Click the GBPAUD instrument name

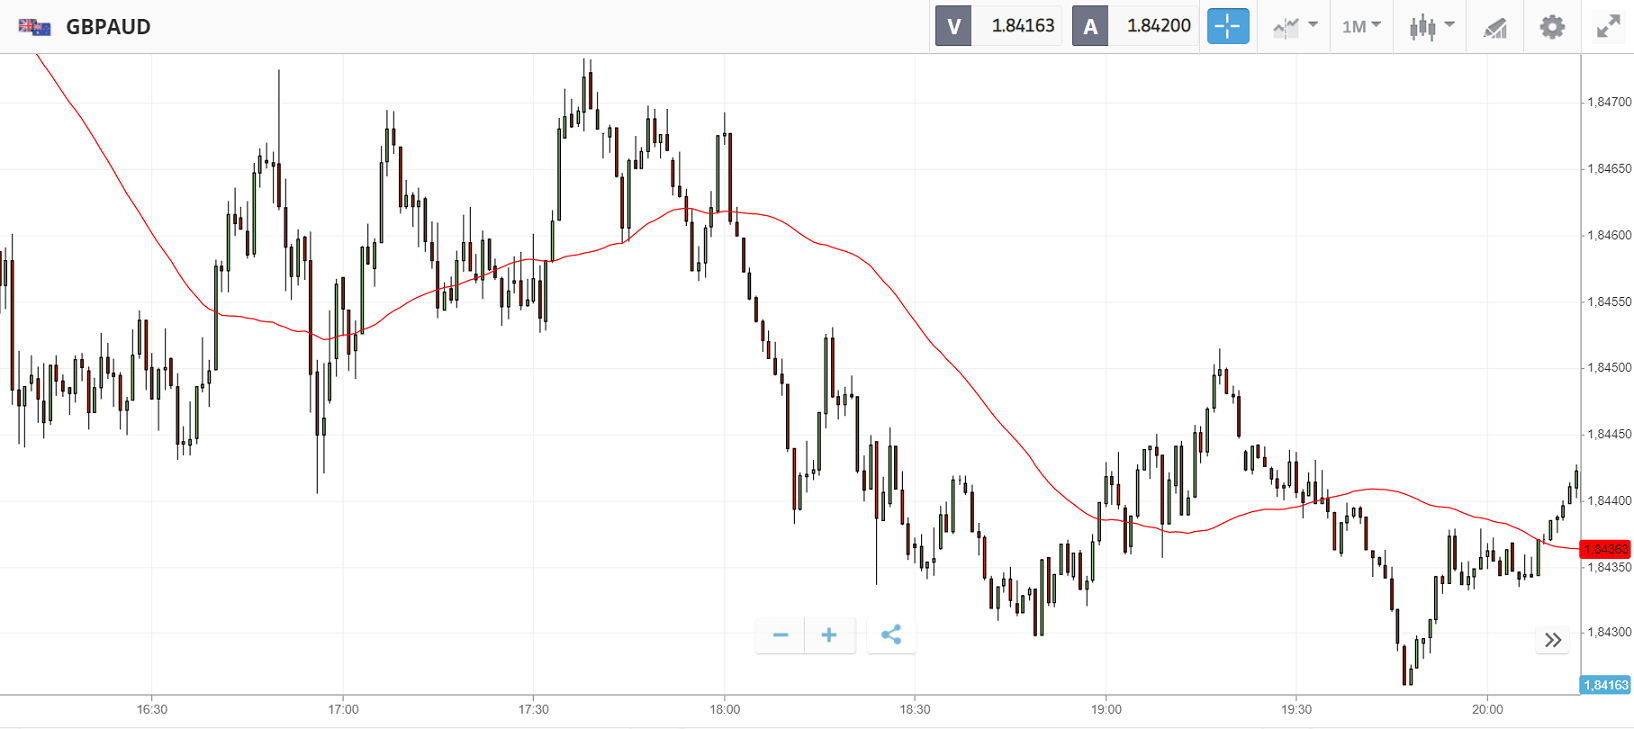point(108,27)
